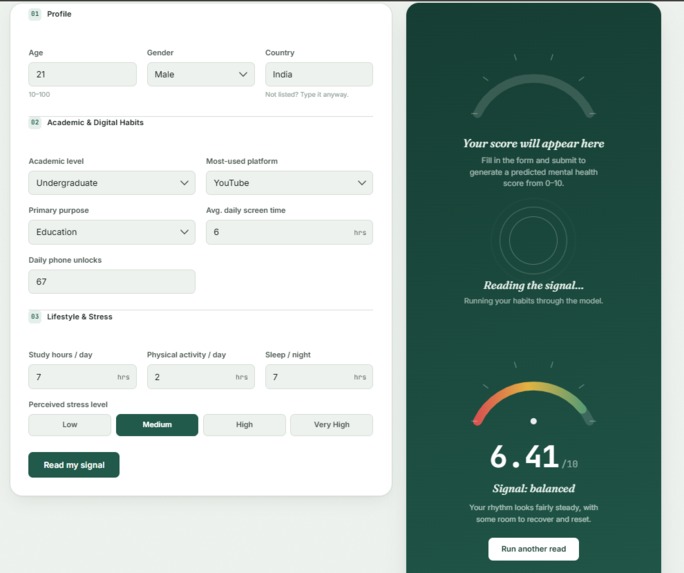Click the Academic & Digital Habits heading
This screenshot has width=684, height=573.
tap(95, 123)
